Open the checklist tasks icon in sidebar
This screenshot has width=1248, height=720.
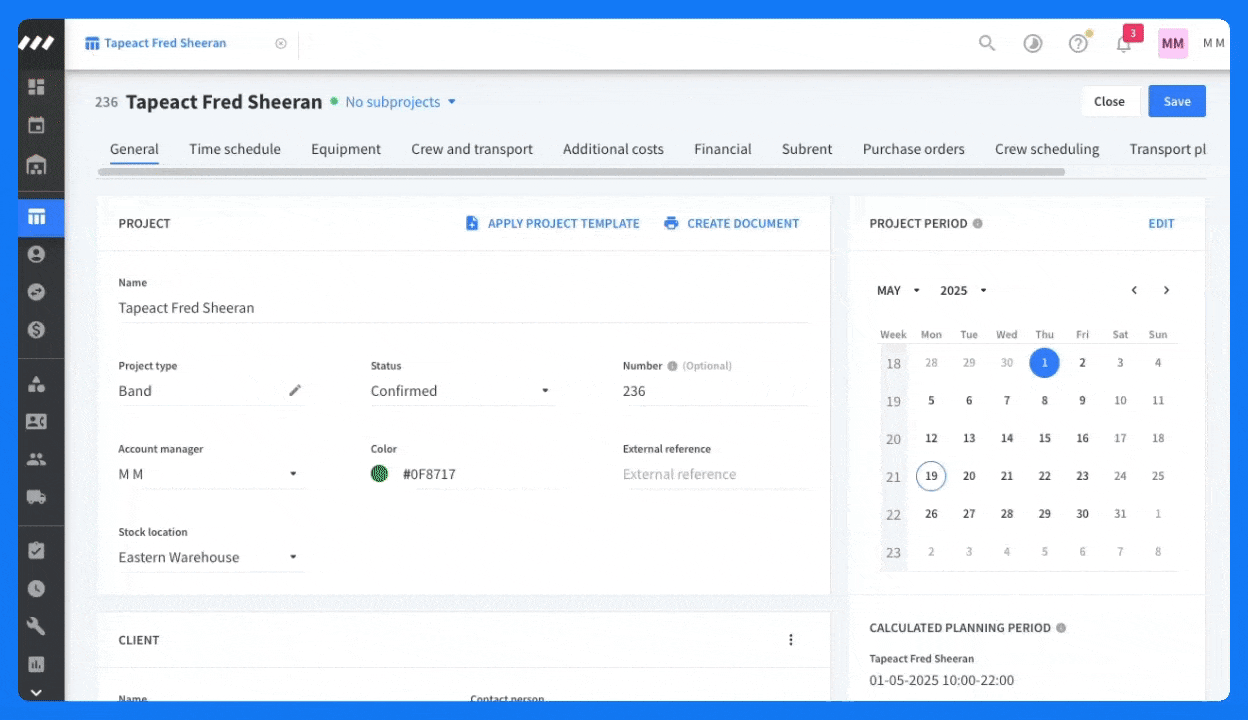[36, 550]
